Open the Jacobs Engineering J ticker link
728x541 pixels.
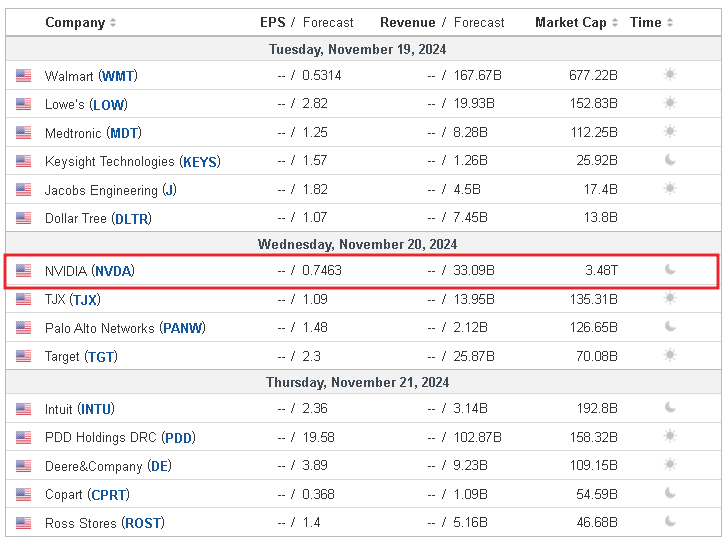pos(169,190)
